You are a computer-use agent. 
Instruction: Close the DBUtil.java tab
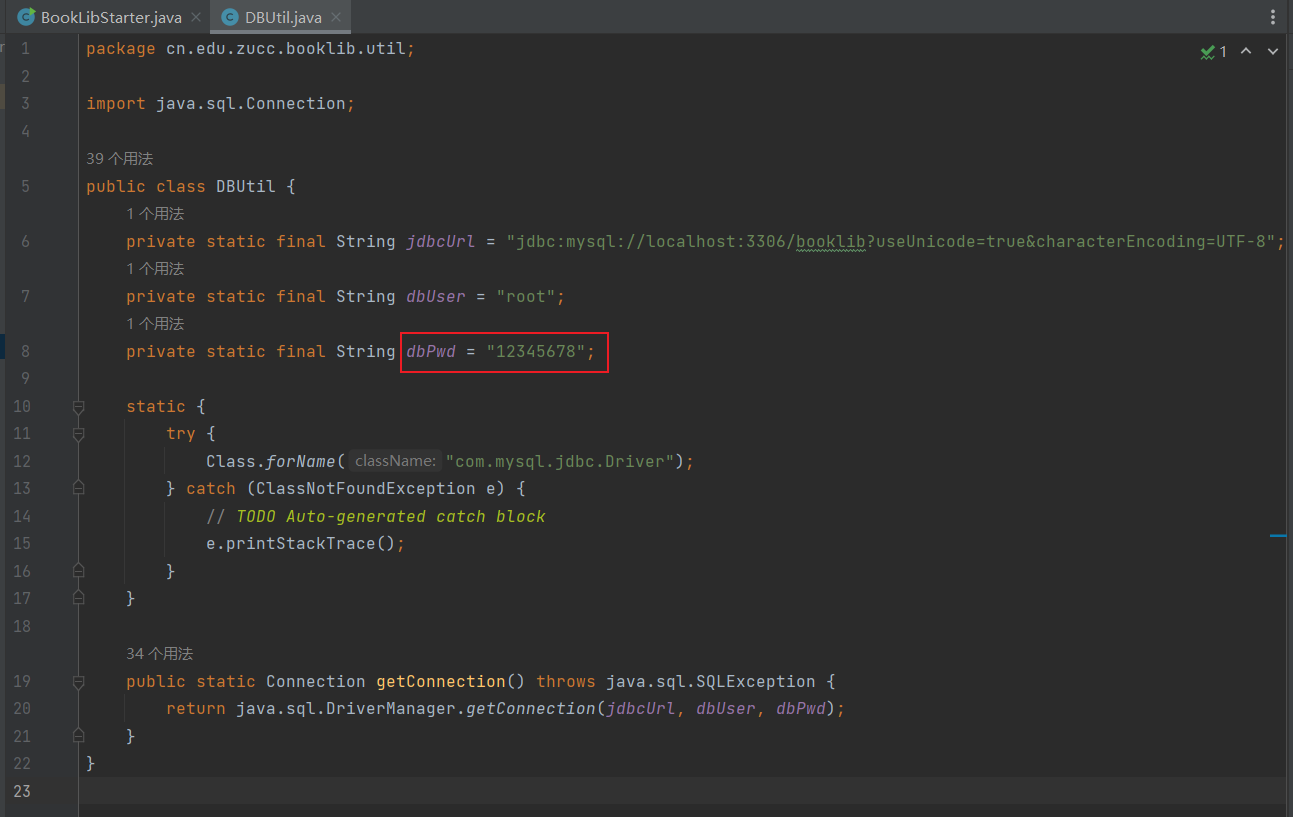[337, 17]
